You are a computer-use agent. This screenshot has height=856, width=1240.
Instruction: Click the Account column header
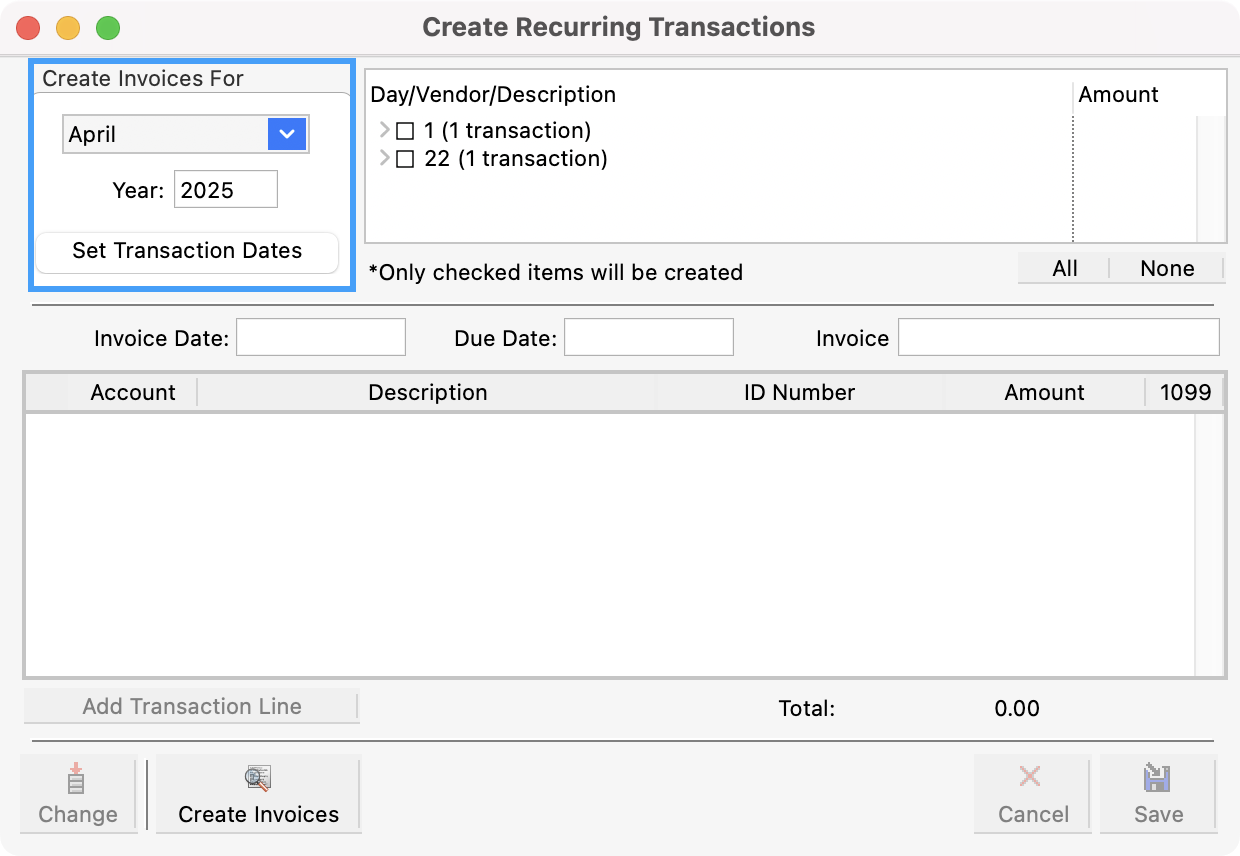[x=132, y=392]
